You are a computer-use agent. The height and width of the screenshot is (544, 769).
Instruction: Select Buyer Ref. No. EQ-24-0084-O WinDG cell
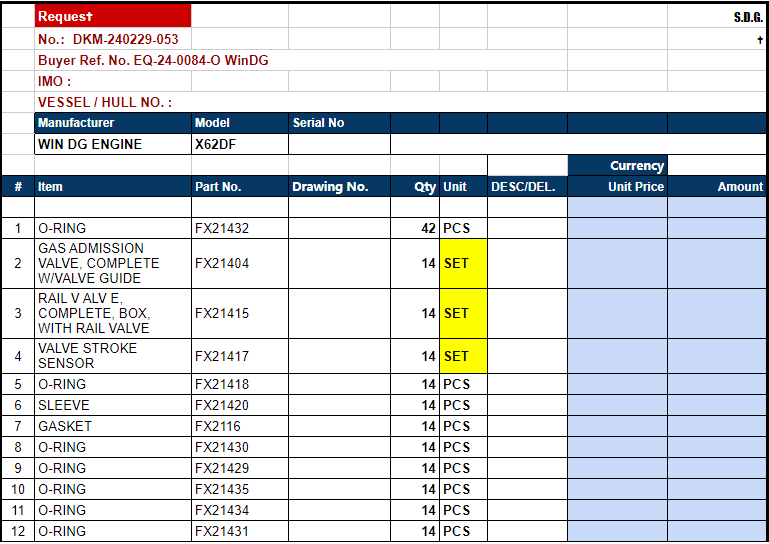pyautogui.click(x=154, y=60)
